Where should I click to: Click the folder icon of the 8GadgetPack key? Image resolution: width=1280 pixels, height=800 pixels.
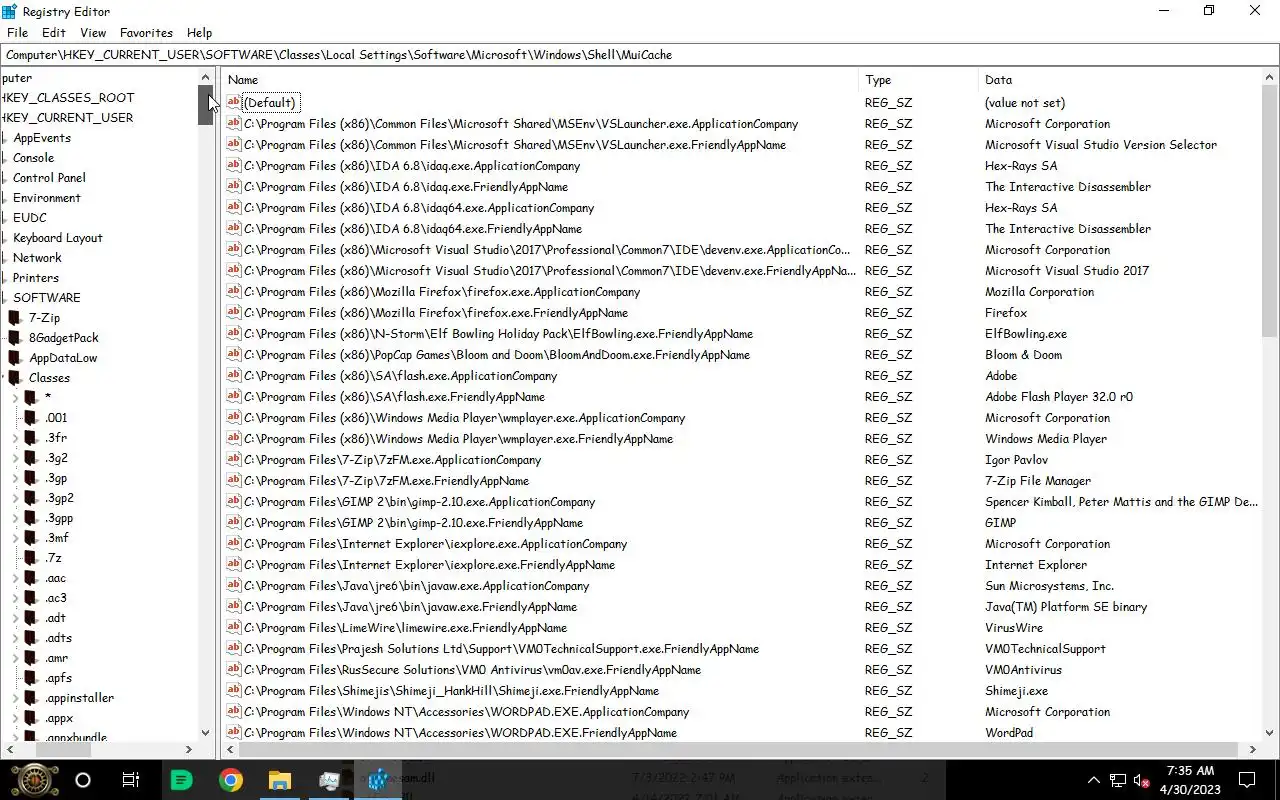[x=14, y=337]
